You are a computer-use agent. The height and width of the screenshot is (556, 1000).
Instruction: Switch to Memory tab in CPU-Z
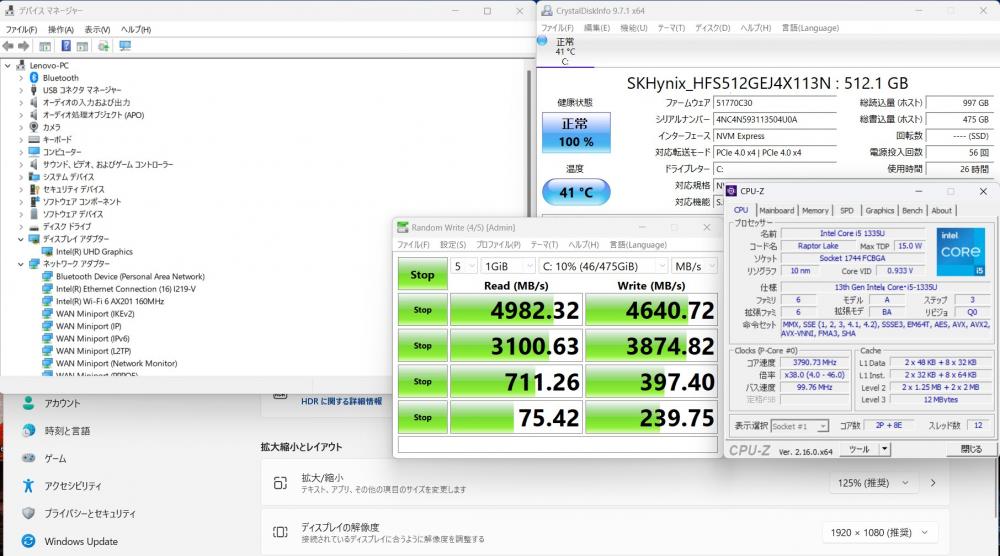click(x=815, y=210)
